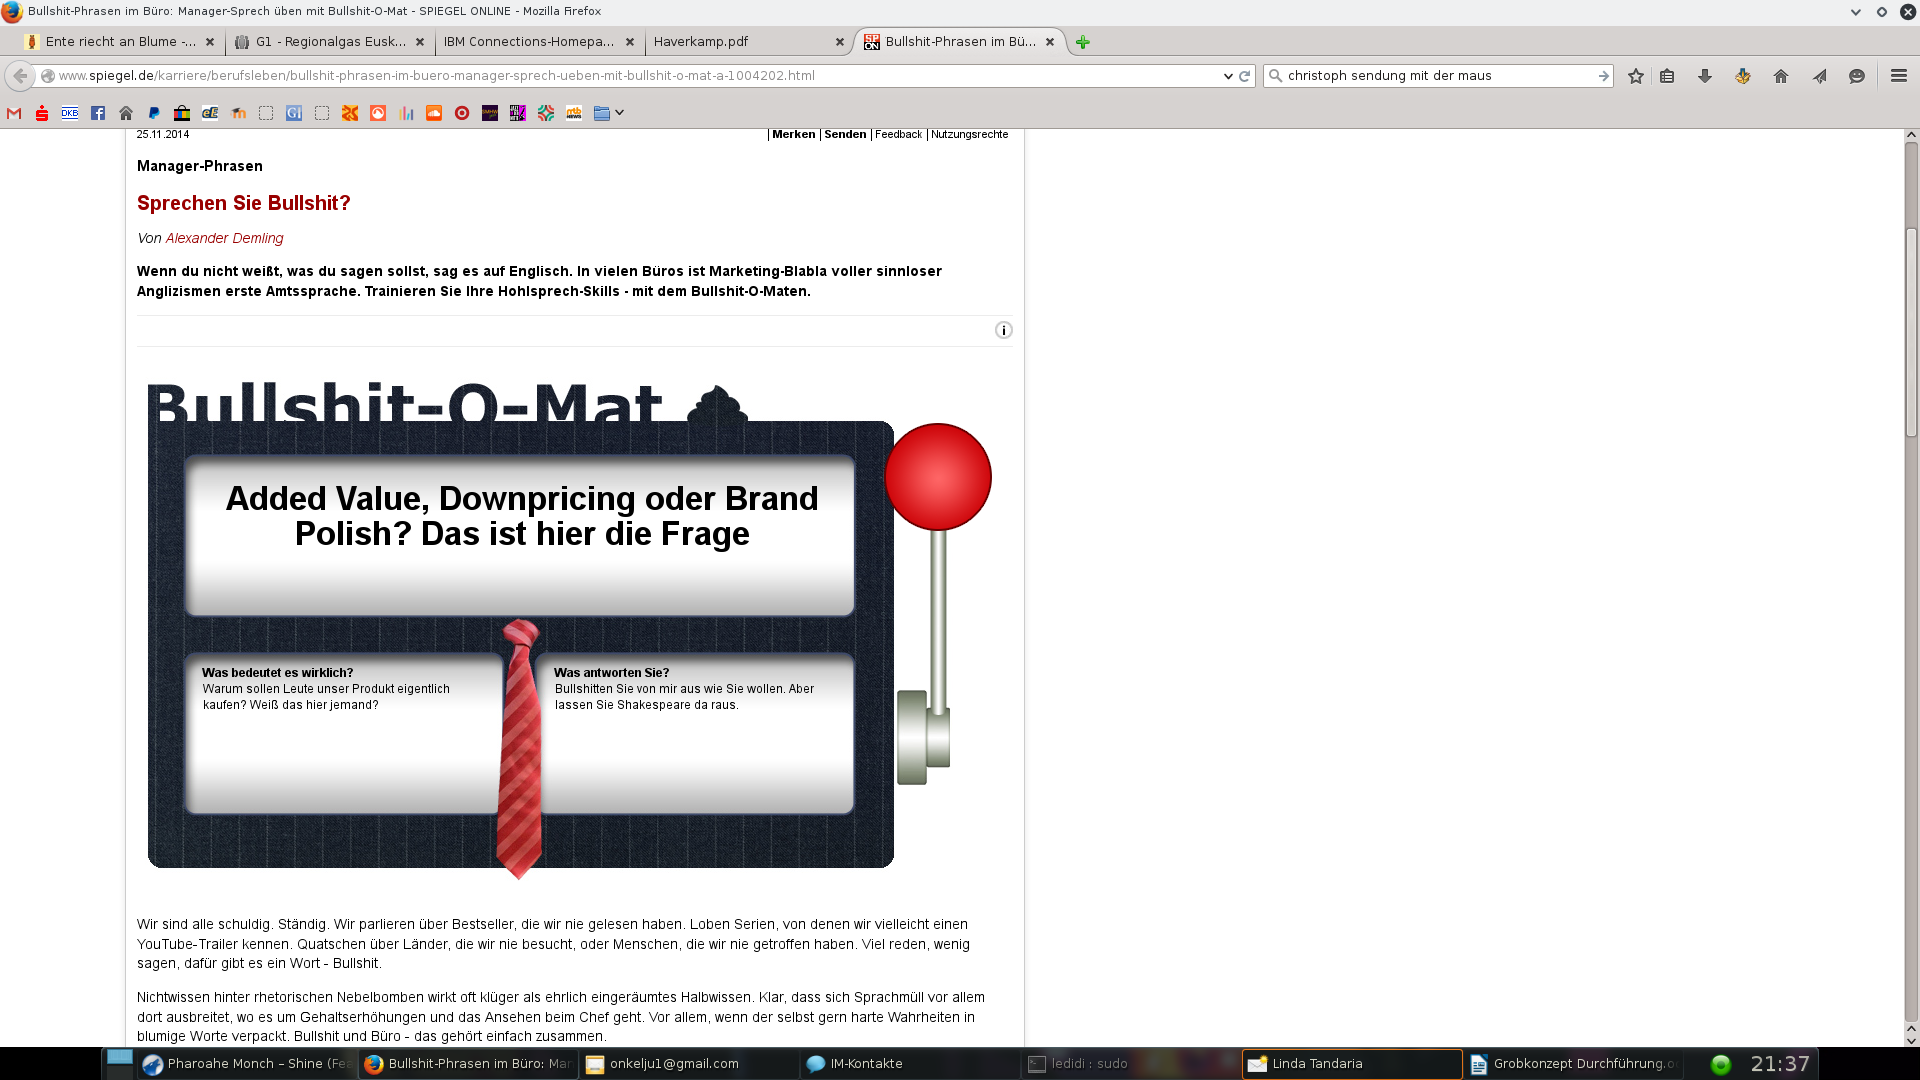Screen dimensions: 1920x1080
Task: Open the DKB bookmark
Action: [x=70, y=113]
